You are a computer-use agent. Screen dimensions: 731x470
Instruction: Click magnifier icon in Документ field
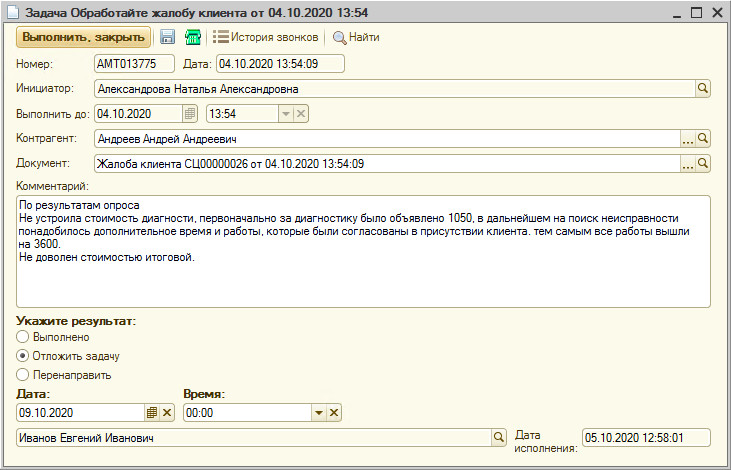(702, 163)
